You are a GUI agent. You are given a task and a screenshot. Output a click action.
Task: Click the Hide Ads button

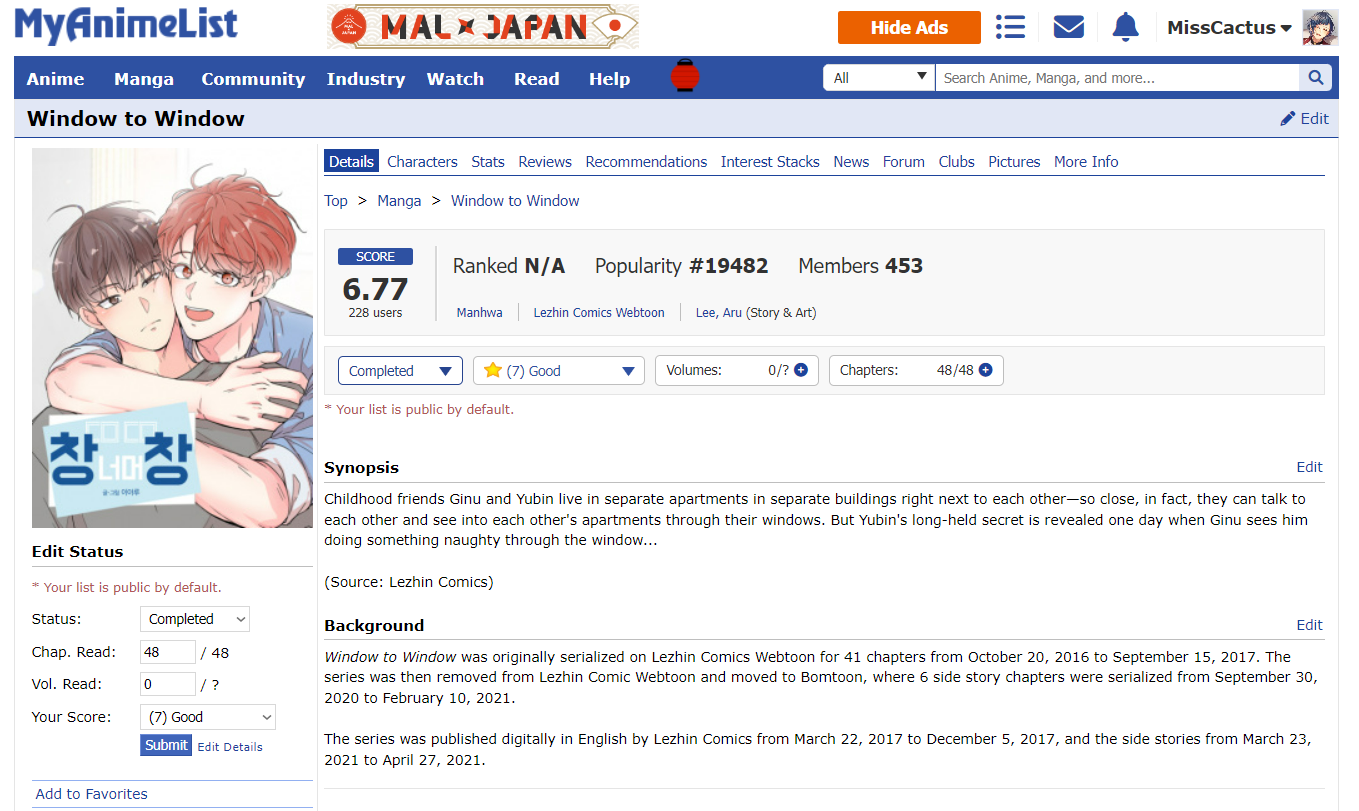coord(909,27)
